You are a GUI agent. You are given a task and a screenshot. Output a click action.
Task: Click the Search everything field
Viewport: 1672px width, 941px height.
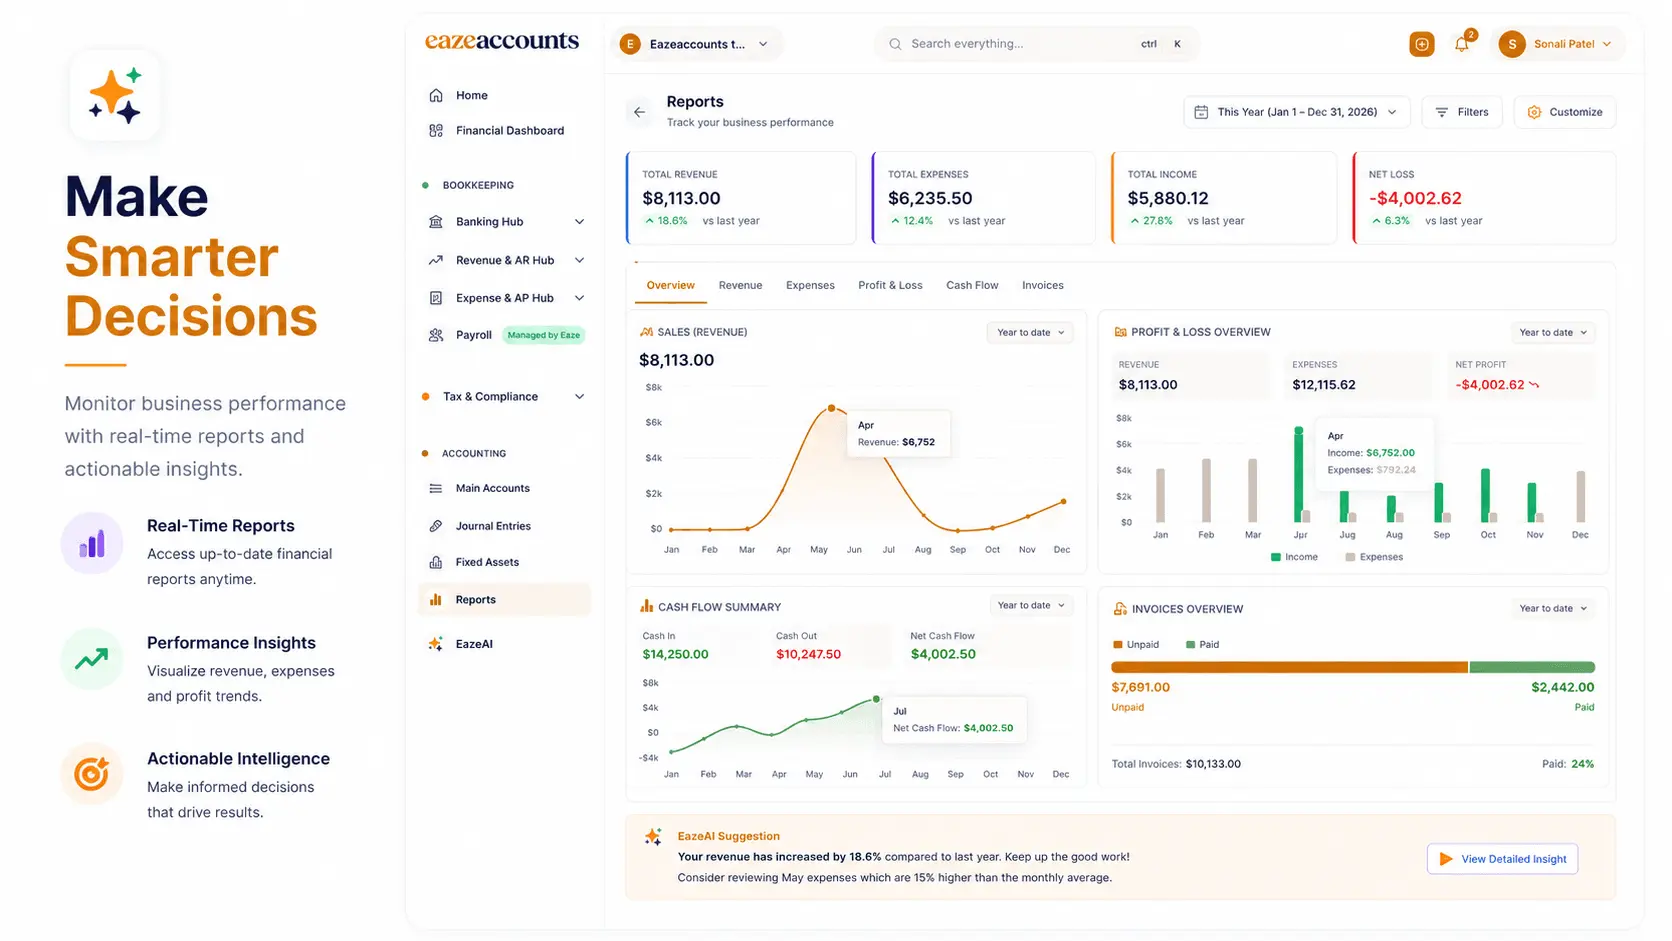[1036, 44]
